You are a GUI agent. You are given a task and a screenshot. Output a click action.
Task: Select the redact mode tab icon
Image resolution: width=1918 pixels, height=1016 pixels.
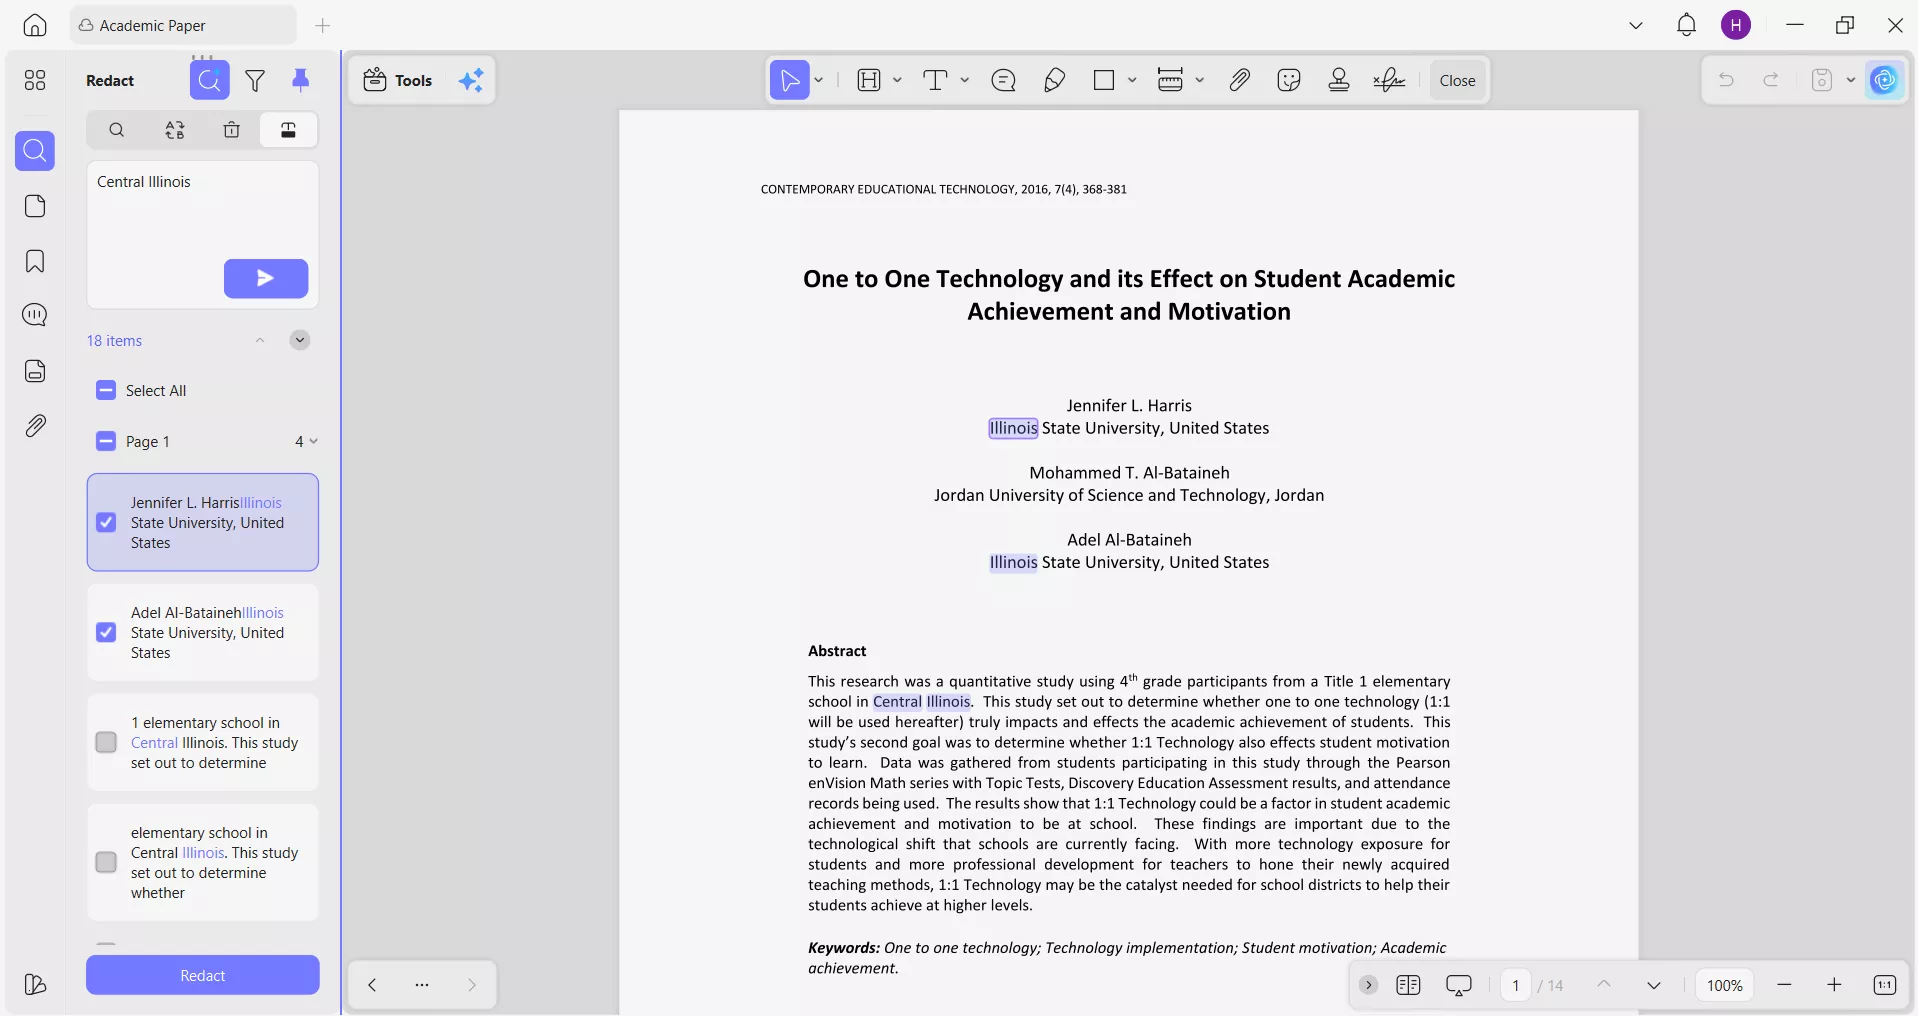pos(288,130)
